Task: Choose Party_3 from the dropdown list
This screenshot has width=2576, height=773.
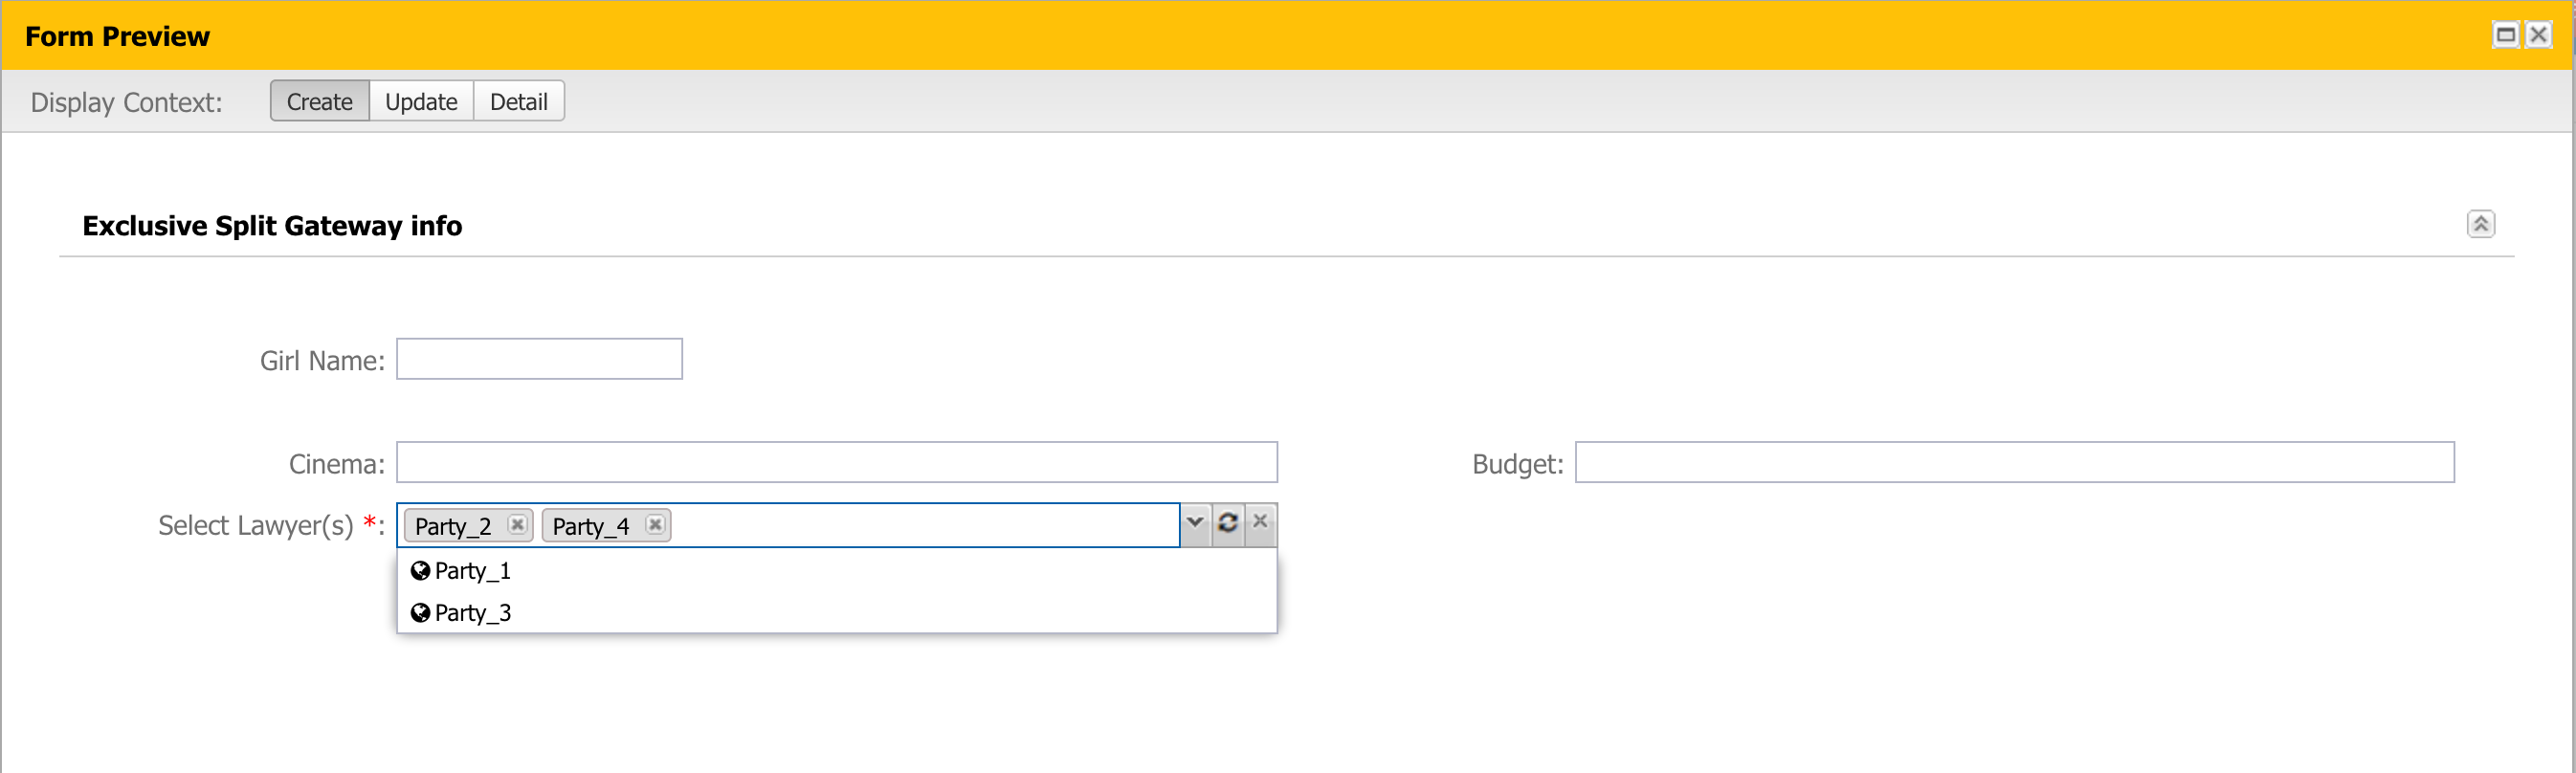Action: click(837, 612)
